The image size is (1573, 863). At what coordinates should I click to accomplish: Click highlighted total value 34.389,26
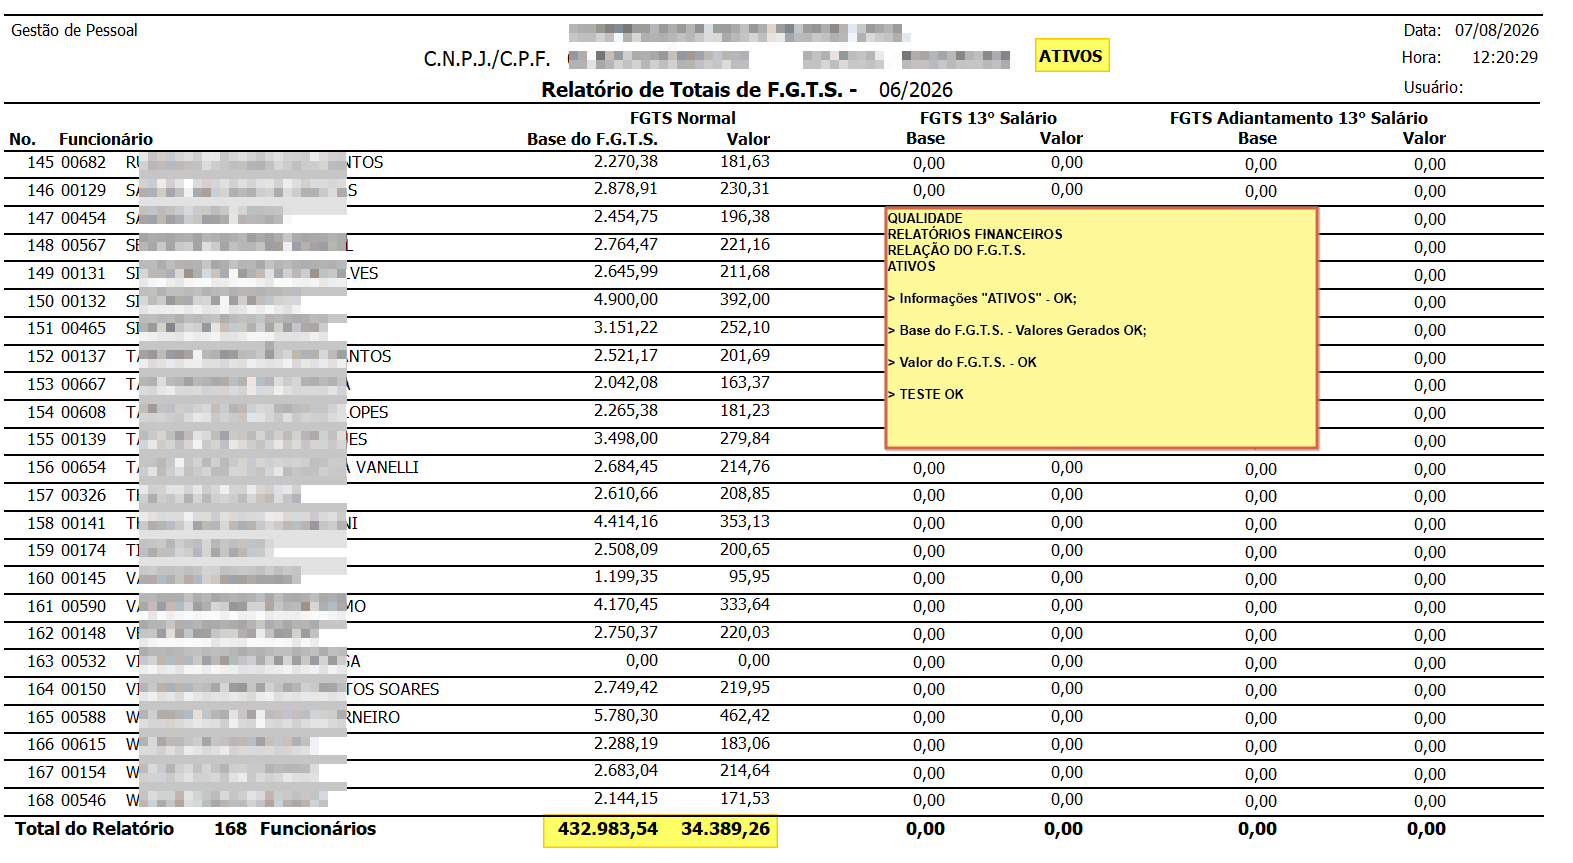[x=725, y=828]
